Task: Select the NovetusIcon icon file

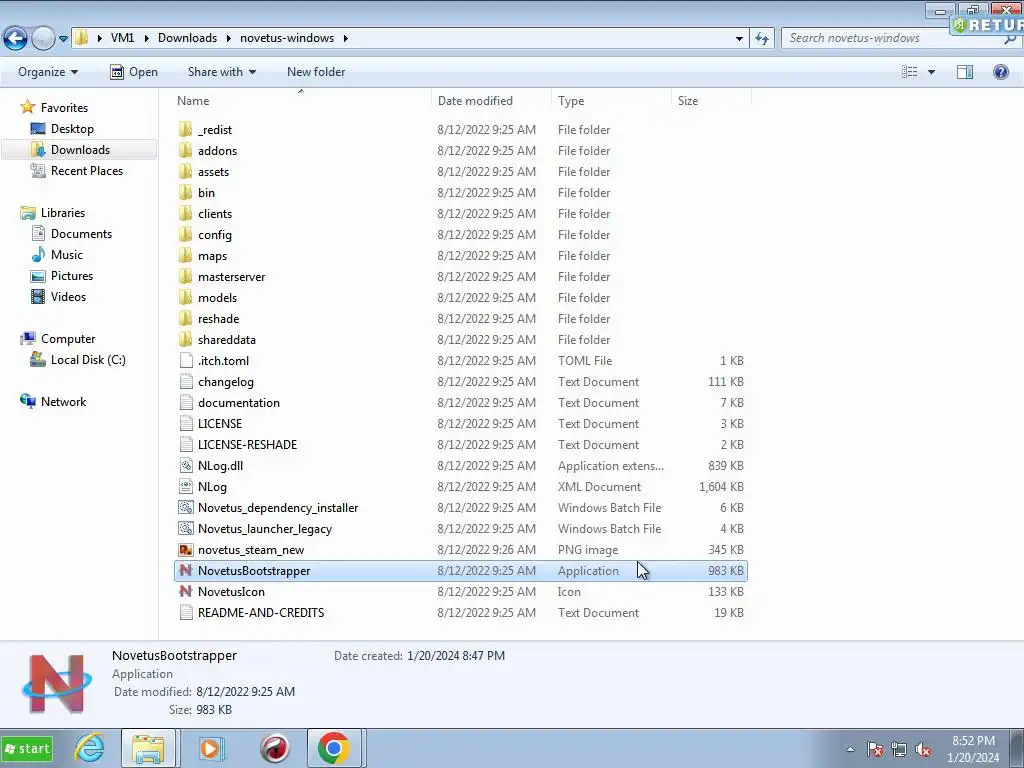Action: coord(185,591)
